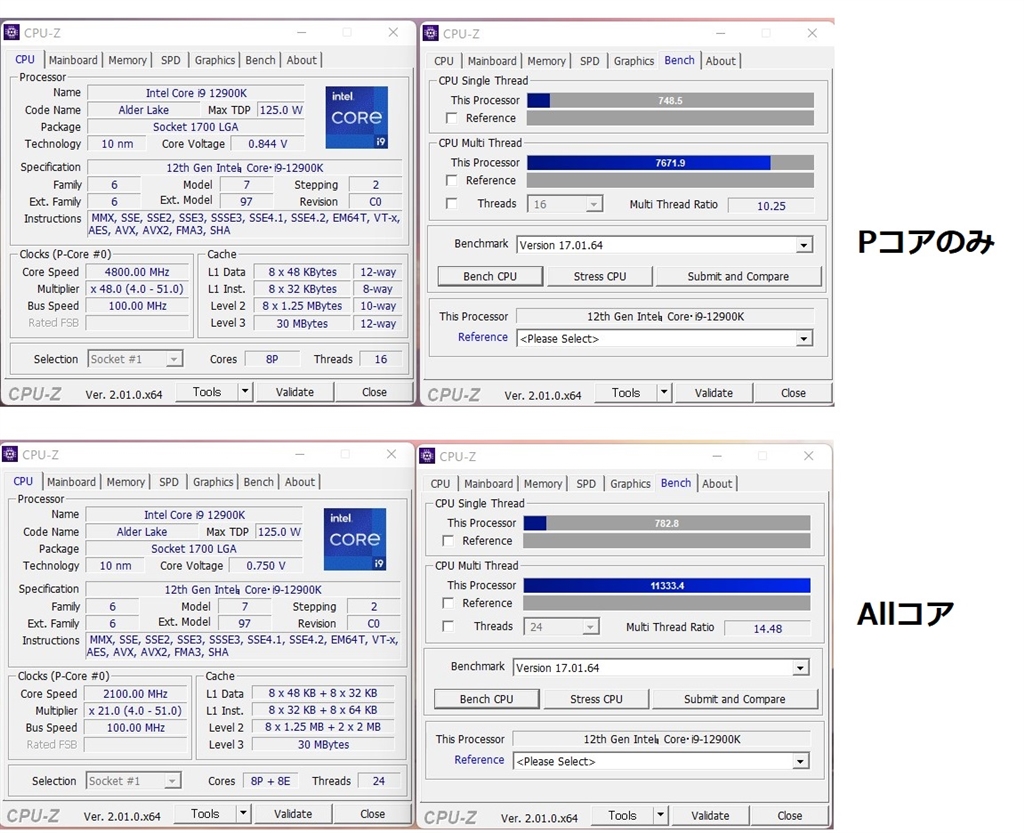The image size is (1024, 833).
Task: Click the Core Speed value 2100.00 MHz
Action: 135,694
